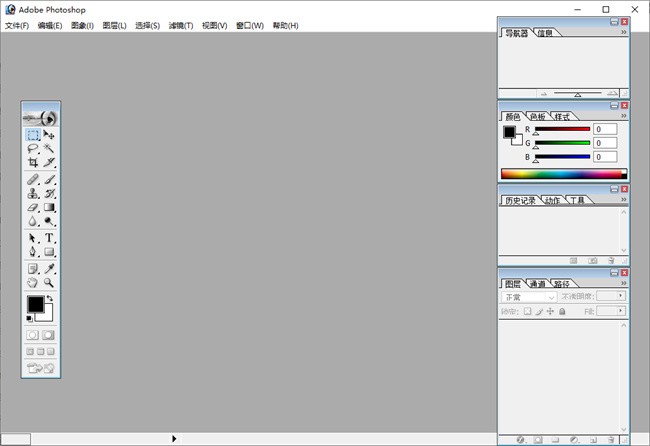Viewport: 650px width, 446px height.
Task: Select the Gradient tool
Action: [49, 207]
